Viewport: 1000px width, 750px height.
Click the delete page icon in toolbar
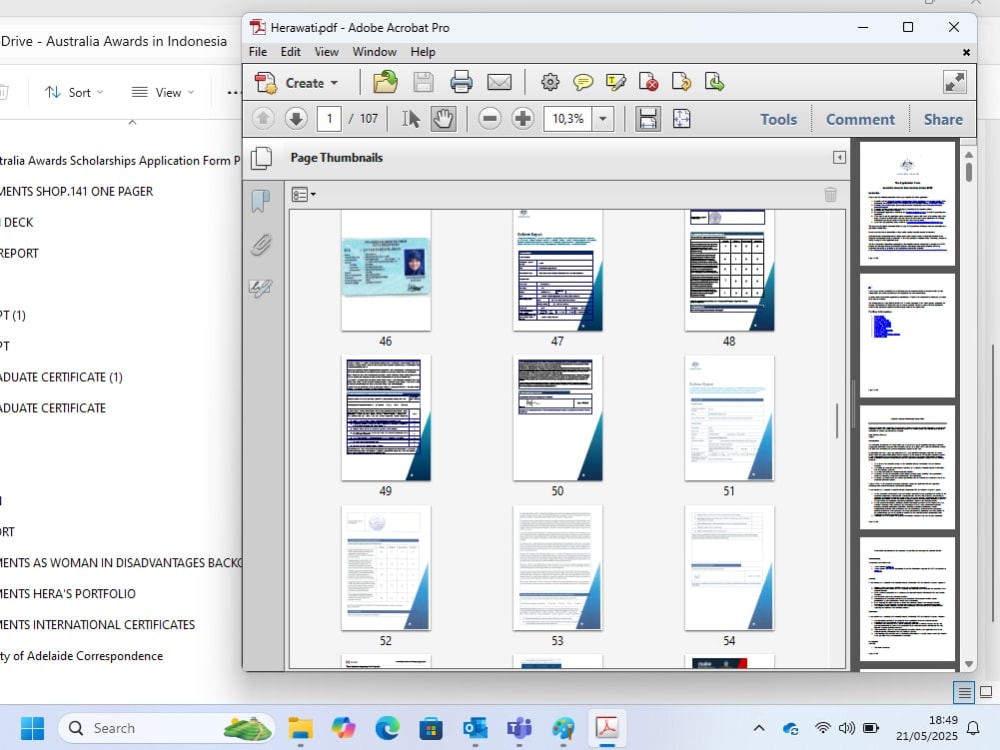coord(649,82)
